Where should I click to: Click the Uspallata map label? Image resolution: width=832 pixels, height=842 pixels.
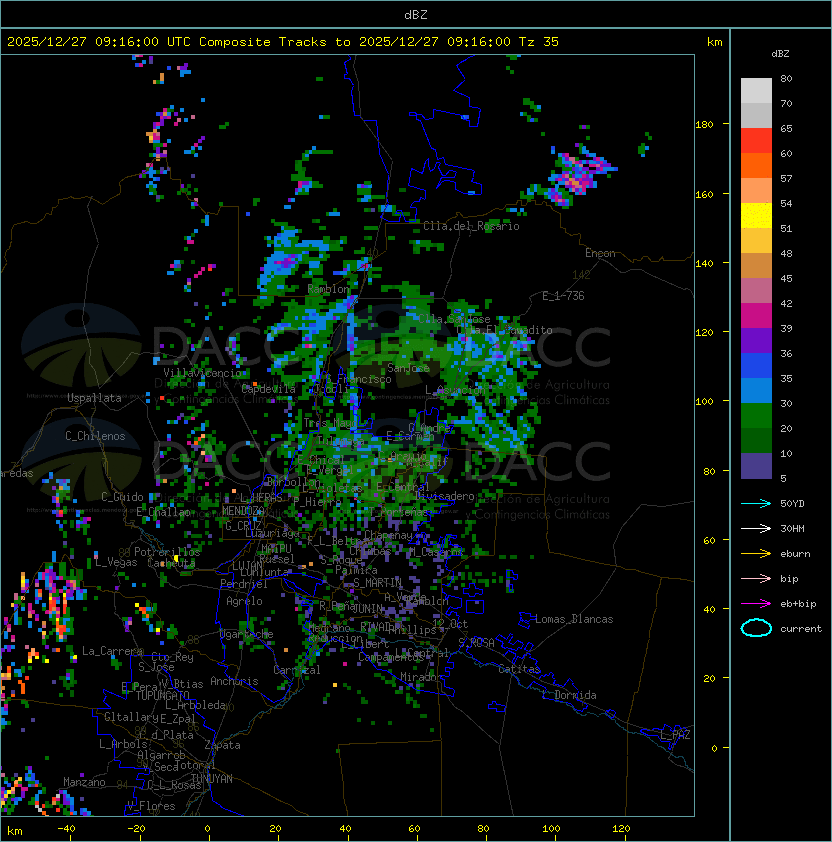(x=94, y=398)
